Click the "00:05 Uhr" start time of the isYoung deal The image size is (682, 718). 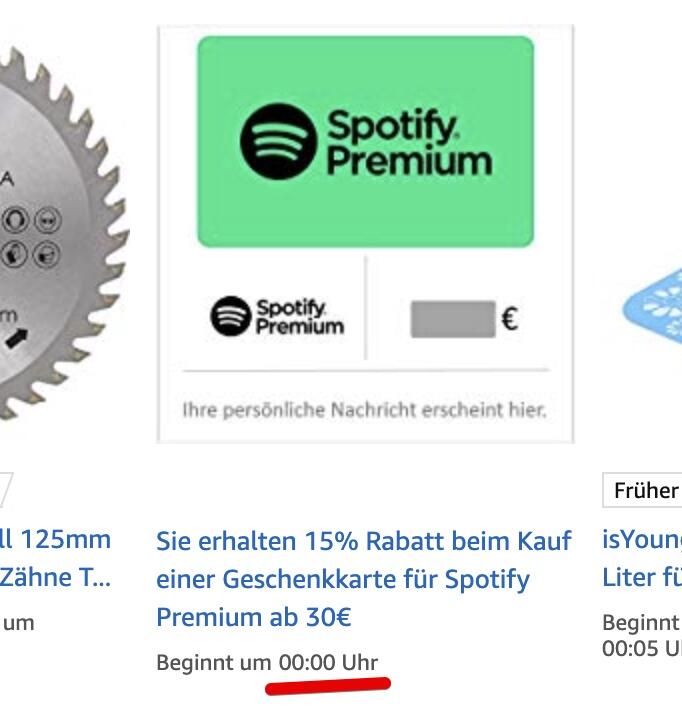(x=641, y=648)
